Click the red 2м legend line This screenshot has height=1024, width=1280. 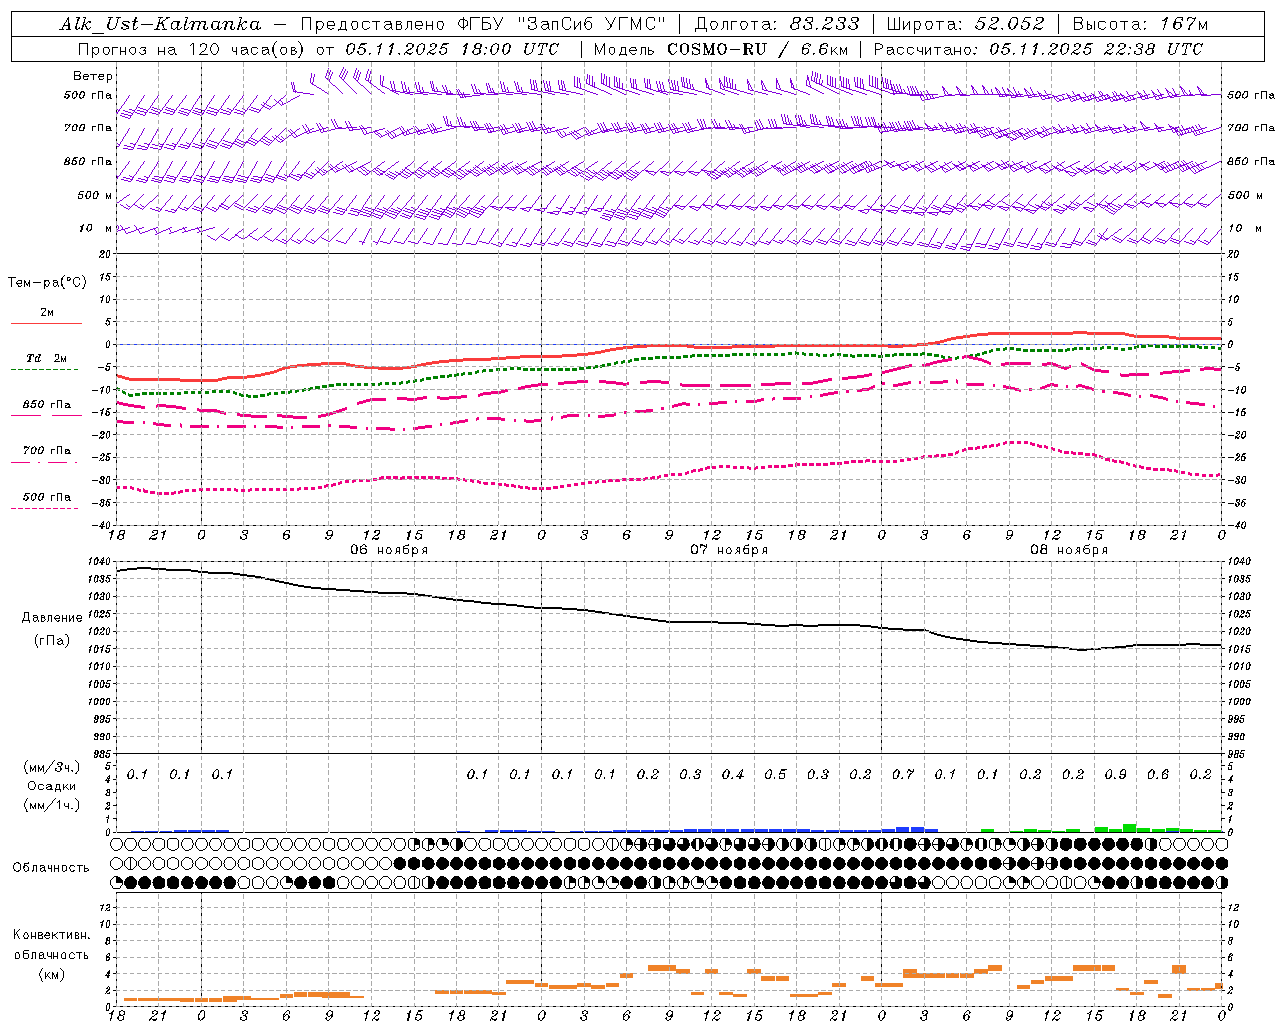pos(46,323)
